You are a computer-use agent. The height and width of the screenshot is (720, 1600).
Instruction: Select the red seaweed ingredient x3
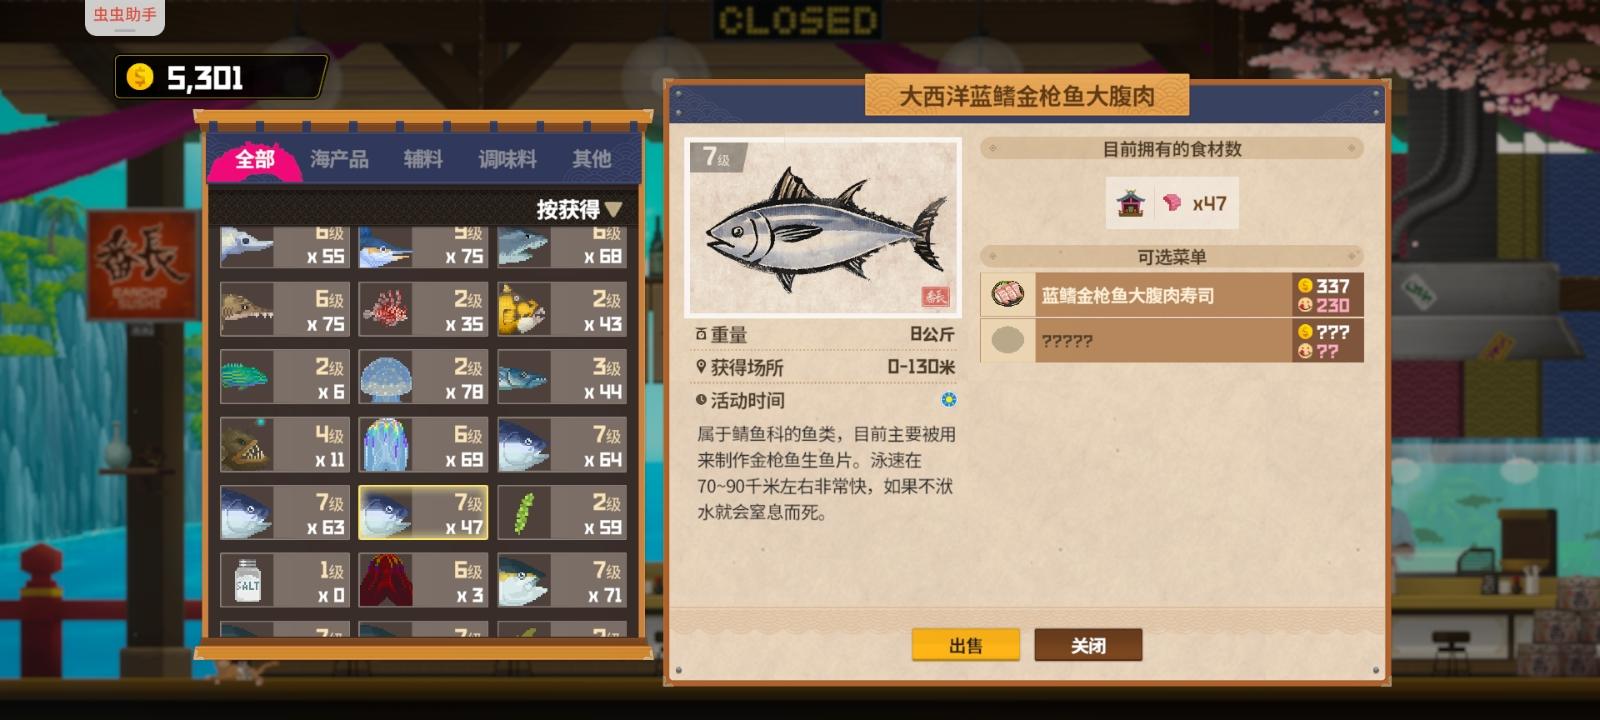pyautogui.click(x=423, y=580)
